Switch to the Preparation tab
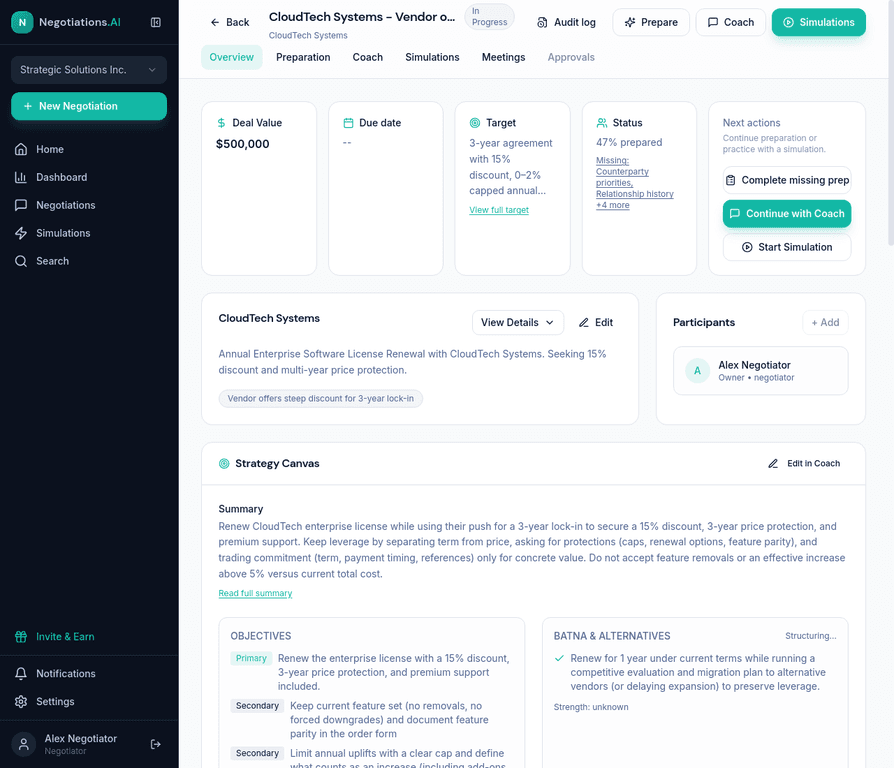The image size is (894, 768). click(303, 57)
